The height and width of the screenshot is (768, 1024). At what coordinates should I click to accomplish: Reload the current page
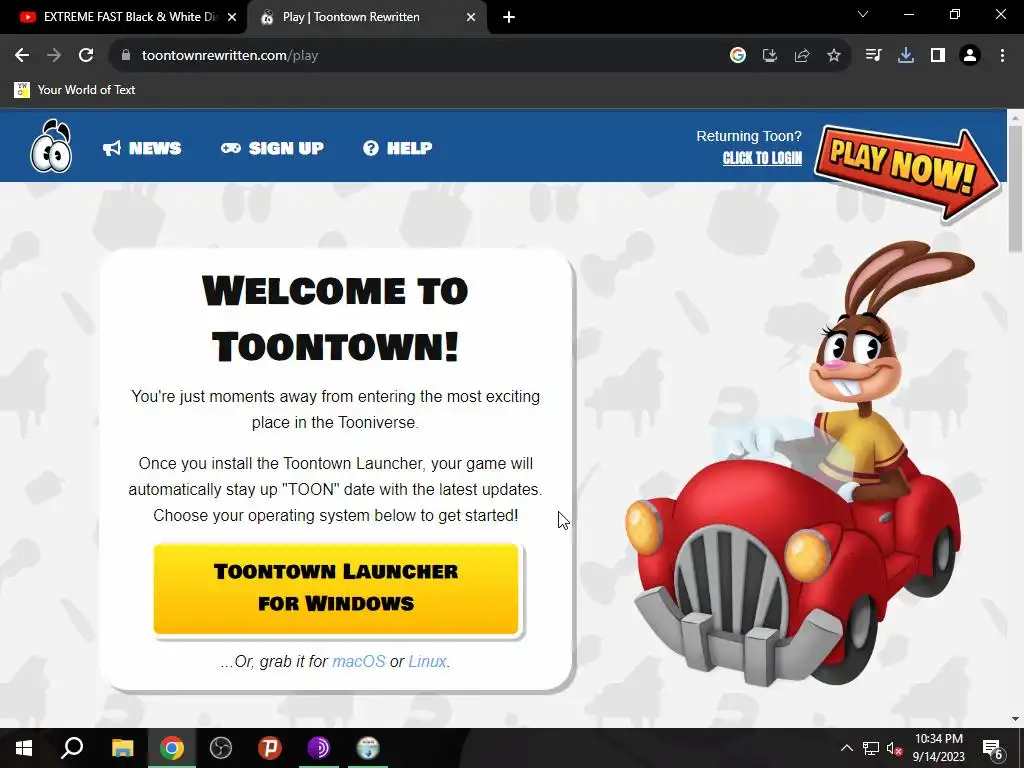point(86,56)
